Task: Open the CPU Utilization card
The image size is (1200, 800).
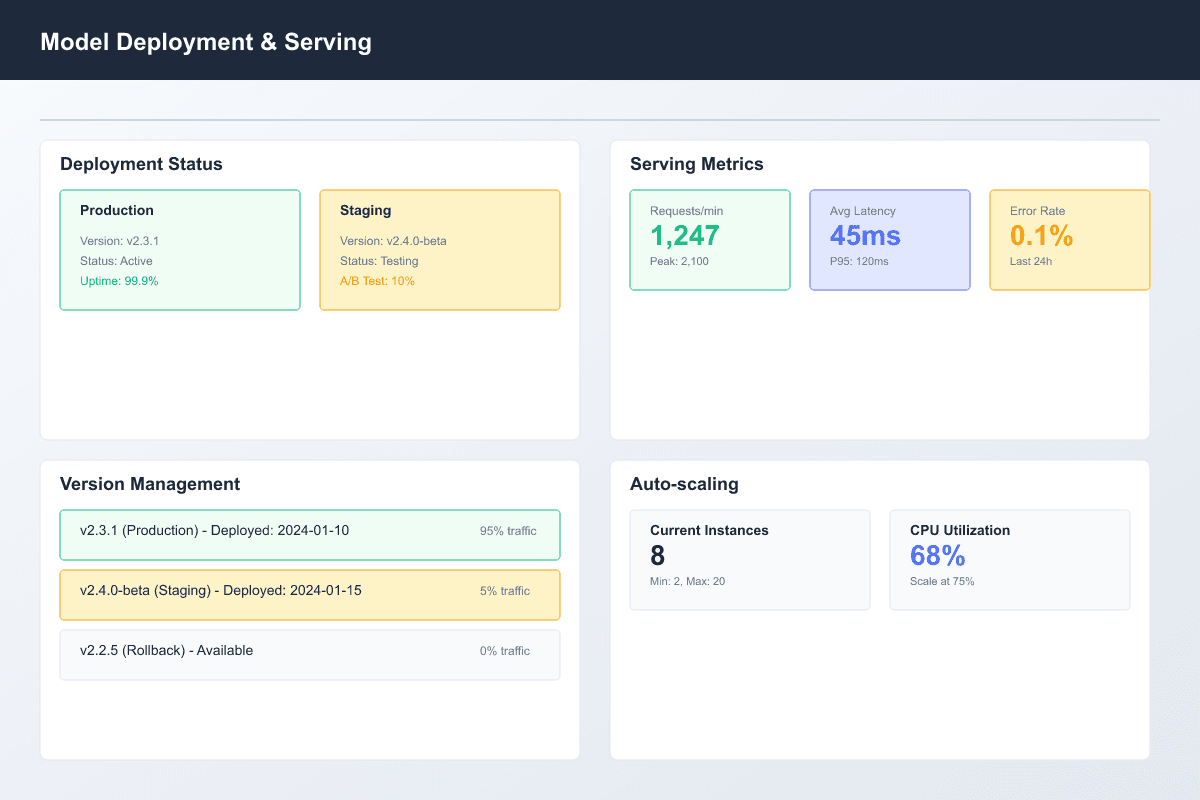Action: tap(1010, 560)
